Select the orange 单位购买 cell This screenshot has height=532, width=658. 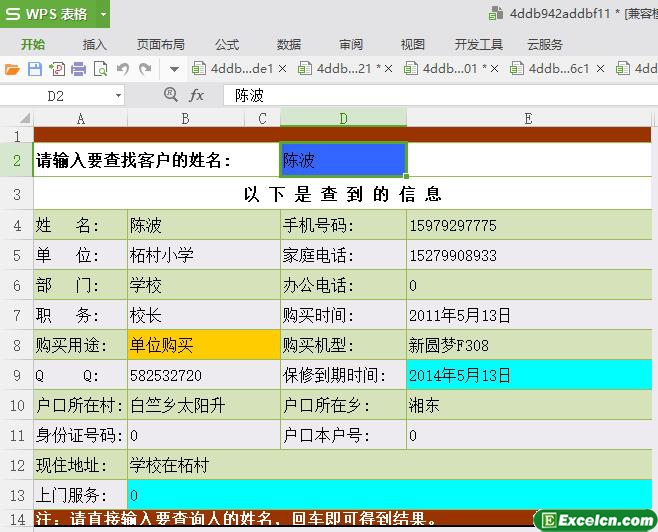[203, 345]
